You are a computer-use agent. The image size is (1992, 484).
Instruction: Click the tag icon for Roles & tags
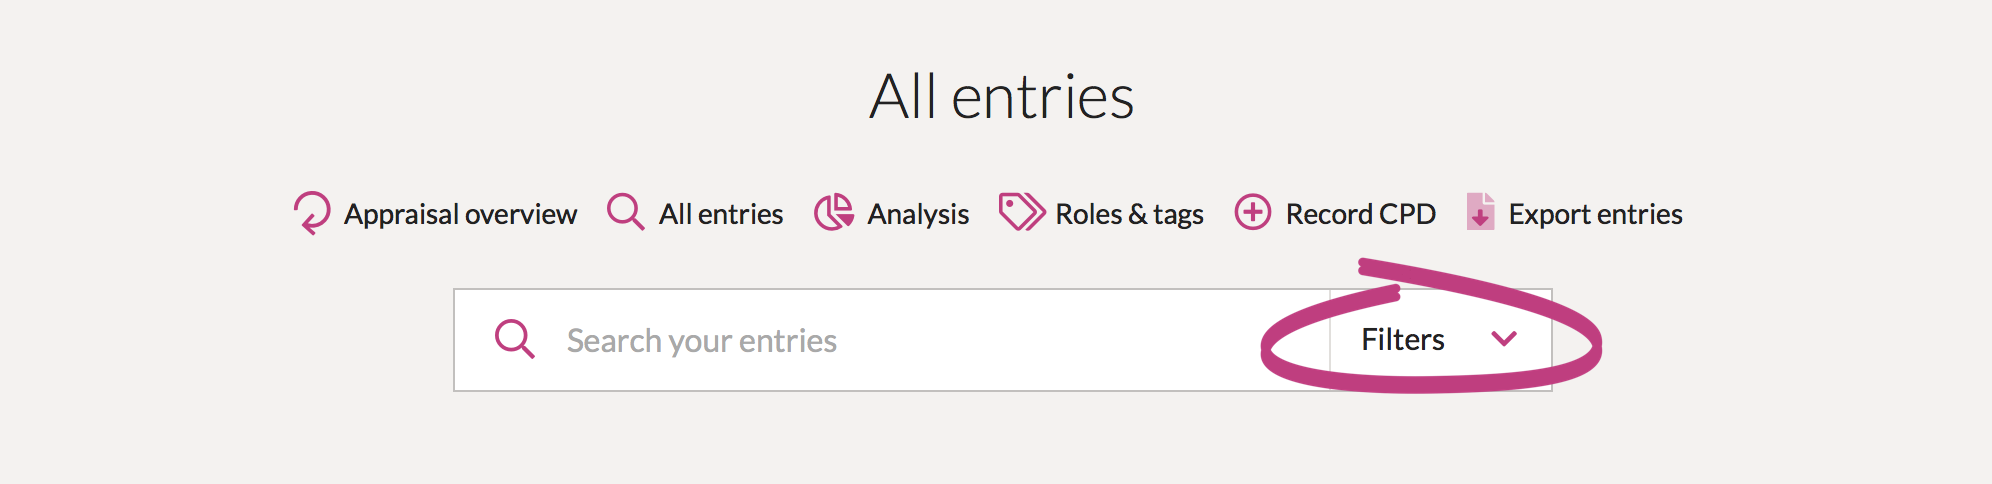[x=1021, y=212]
